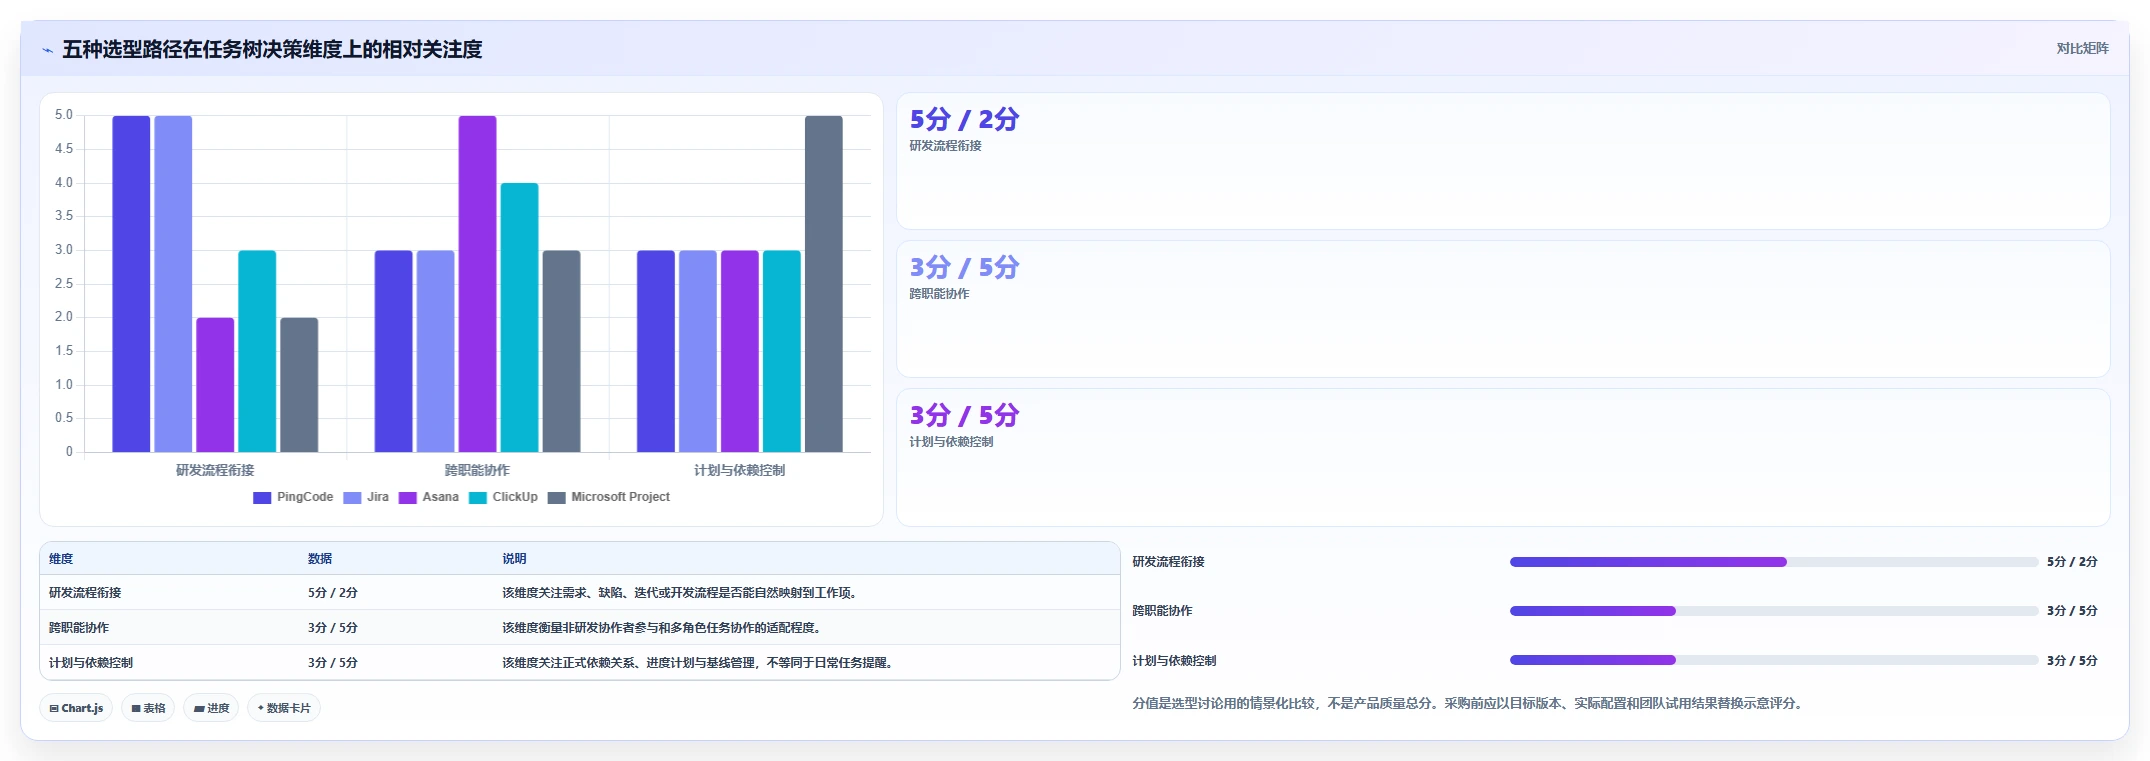Click the ClickUp bar in 跨职能协作 group
The width and height of the screenshot is (2150, 761).
[519, 318]
